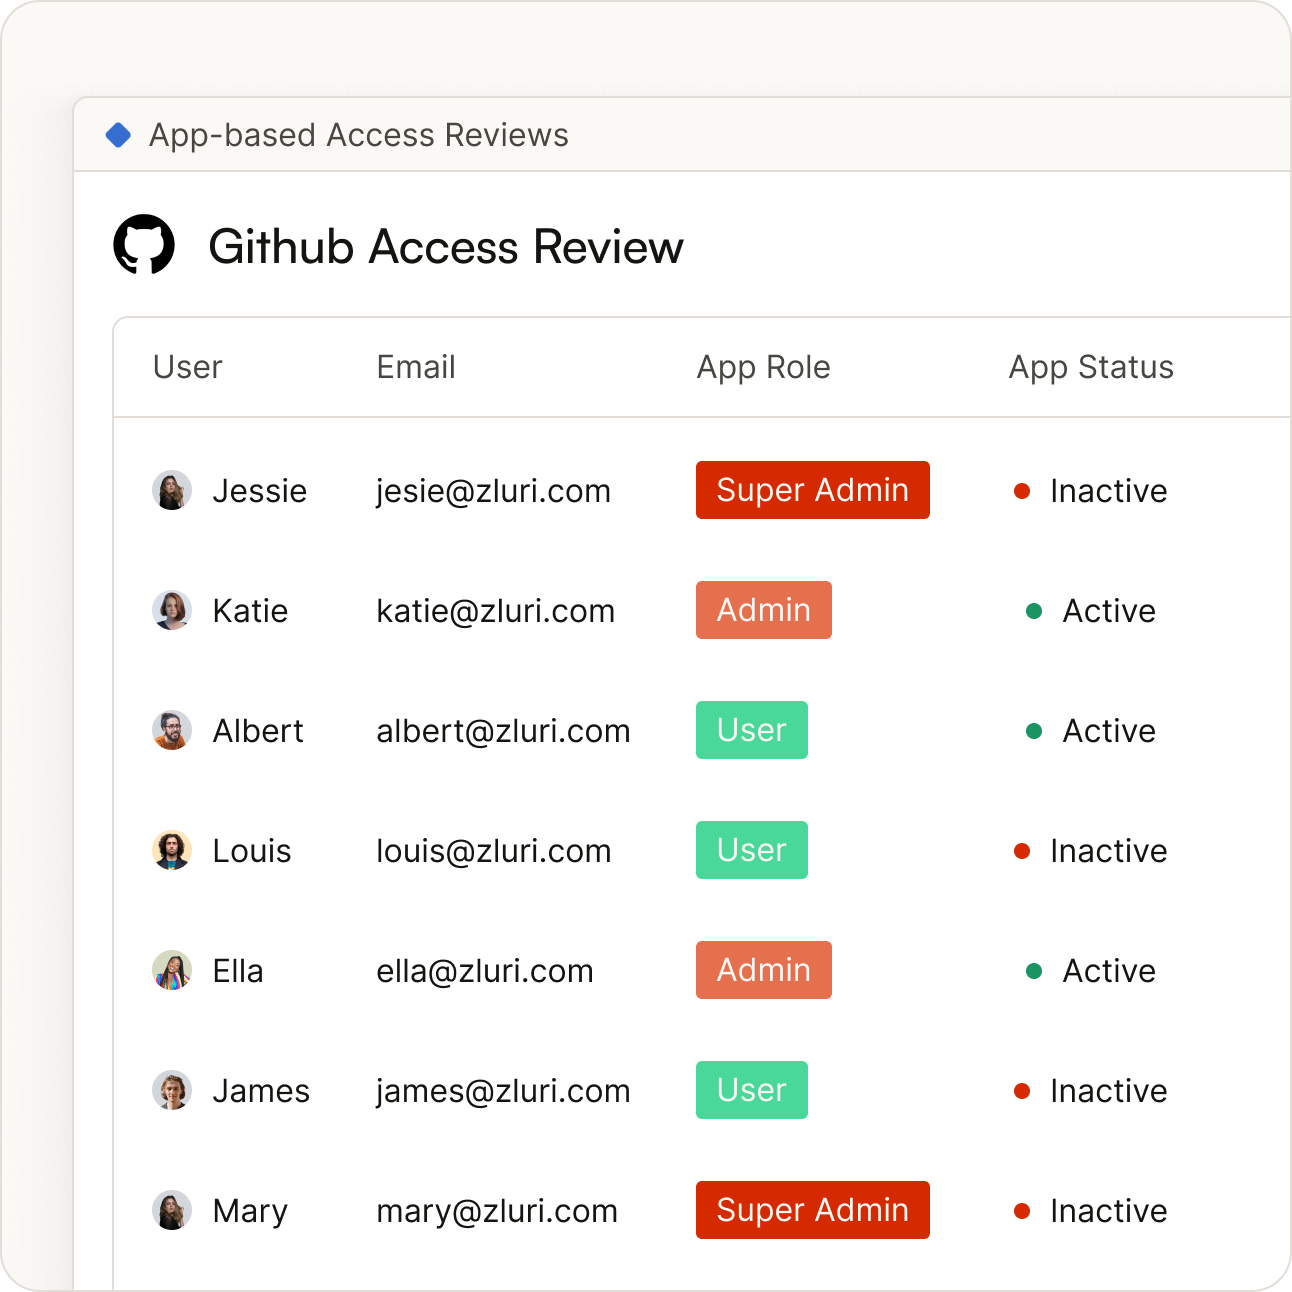Select the name Mary
Image resolution: width=1292 pixels, height=1292 pixels.
pyautogui.click(x=250, y=1211)
